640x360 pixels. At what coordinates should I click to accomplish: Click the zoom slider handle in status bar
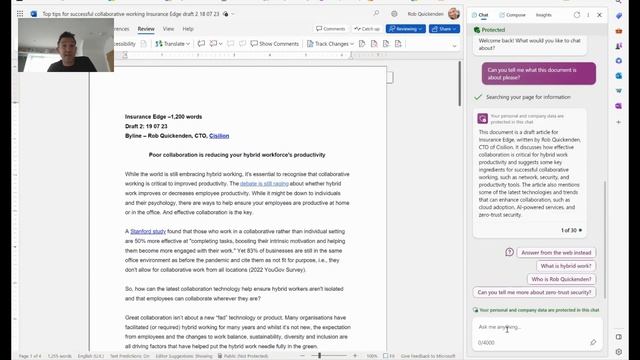pyautogui.click(x=319, y=356)
